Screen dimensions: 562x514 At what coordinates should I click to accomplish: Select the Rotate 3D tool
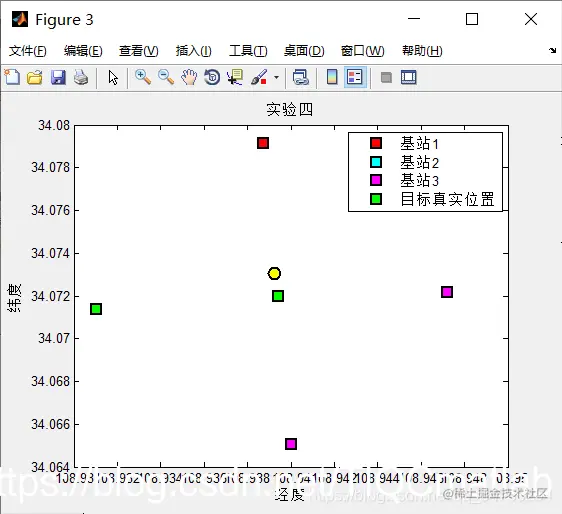coord(212,77)
